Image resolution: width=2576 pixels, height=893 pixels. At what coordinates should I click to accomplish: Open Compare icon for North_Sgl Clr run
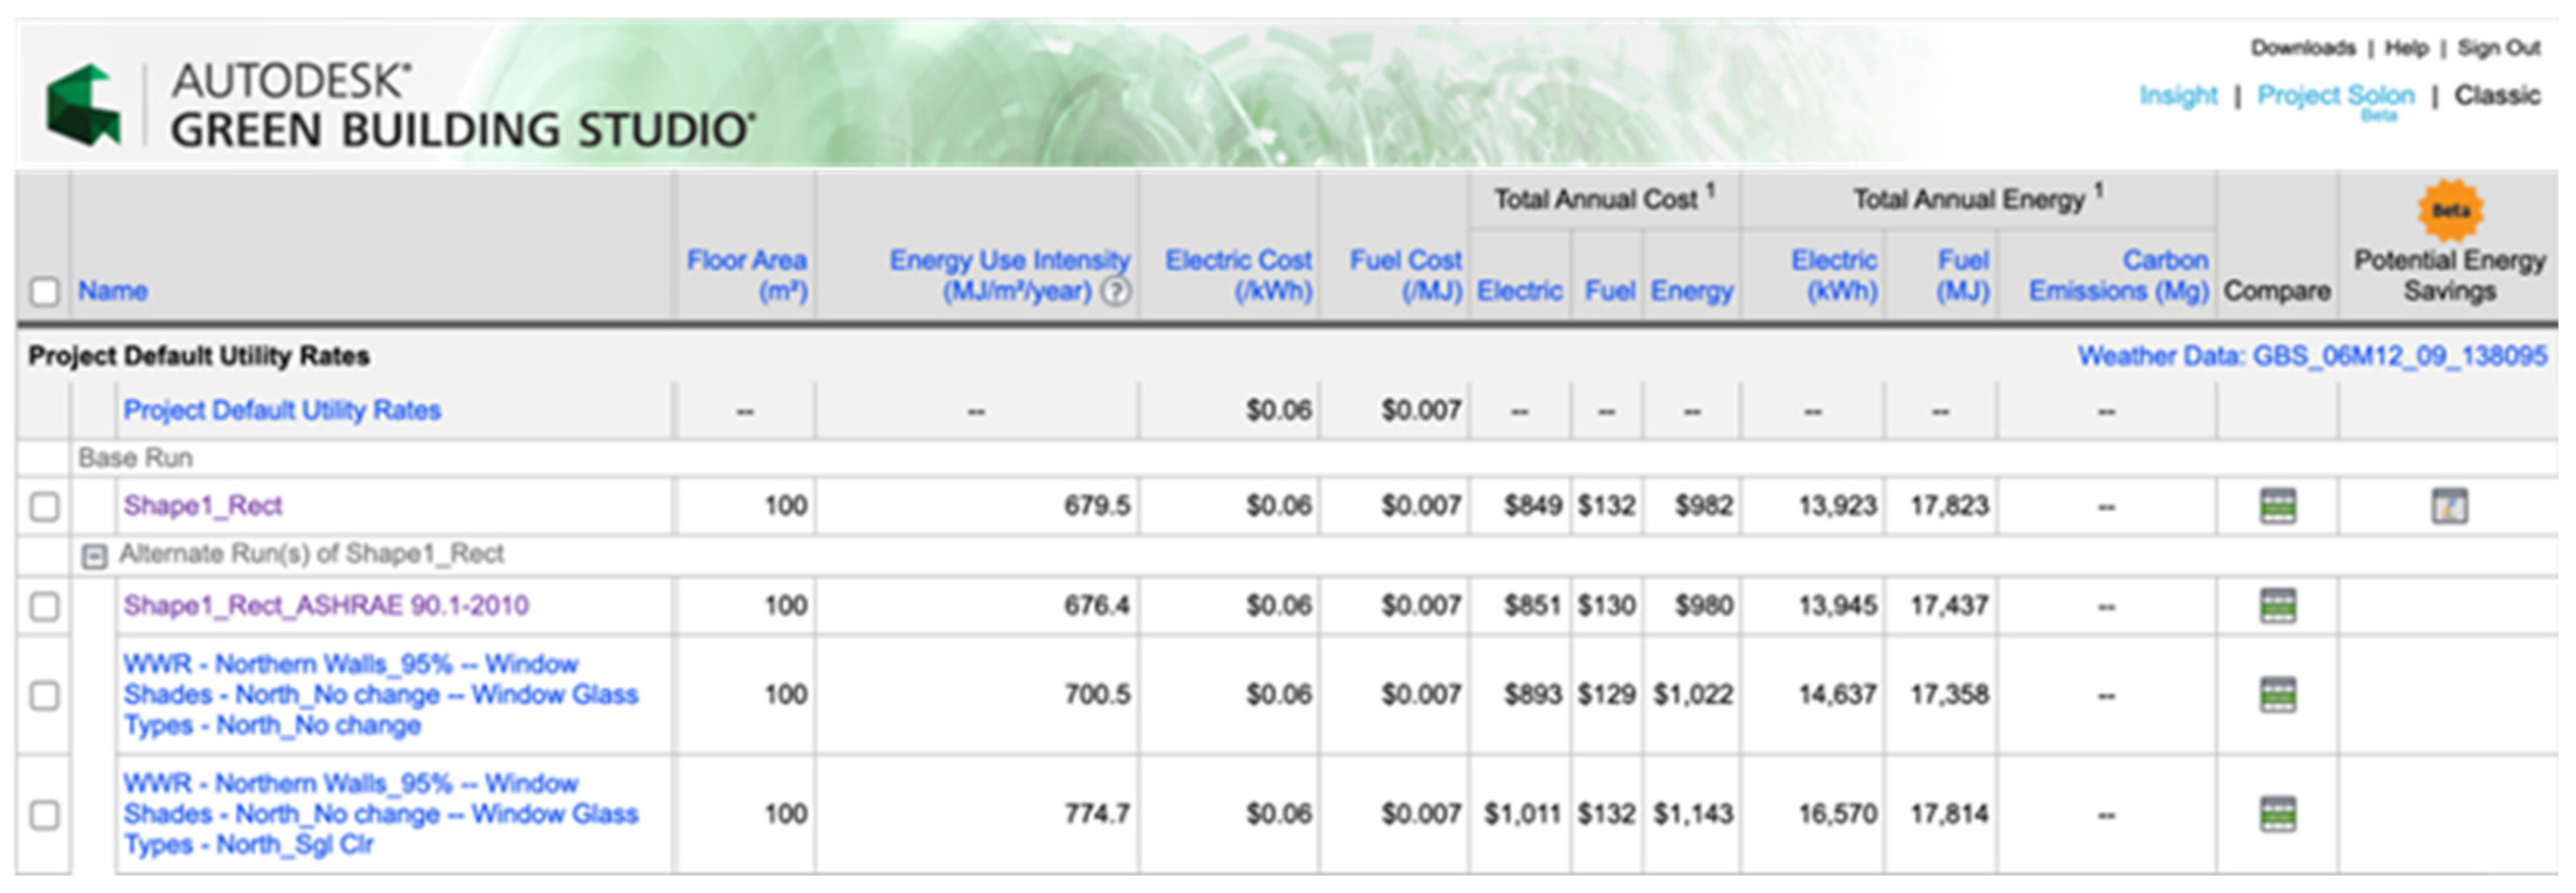(x=2277, y=814)
